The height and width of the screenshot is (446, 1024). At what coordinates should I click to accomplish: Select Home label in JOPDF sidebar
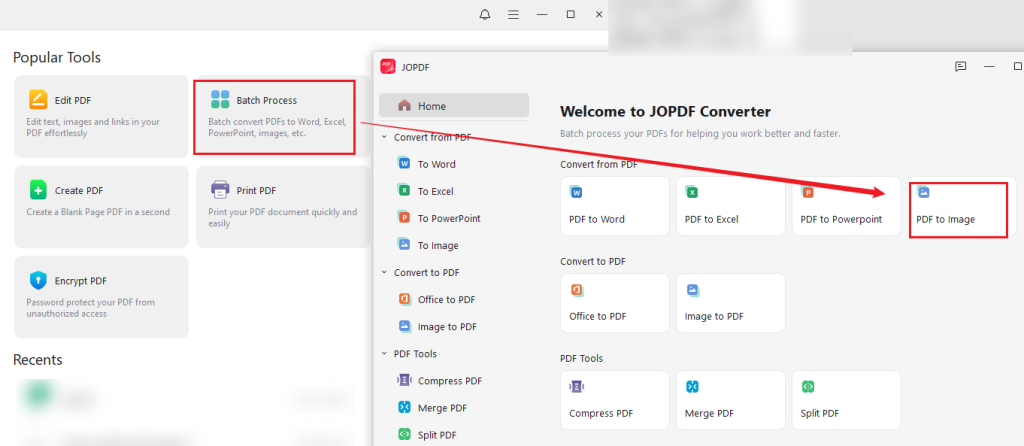point(432,106)
